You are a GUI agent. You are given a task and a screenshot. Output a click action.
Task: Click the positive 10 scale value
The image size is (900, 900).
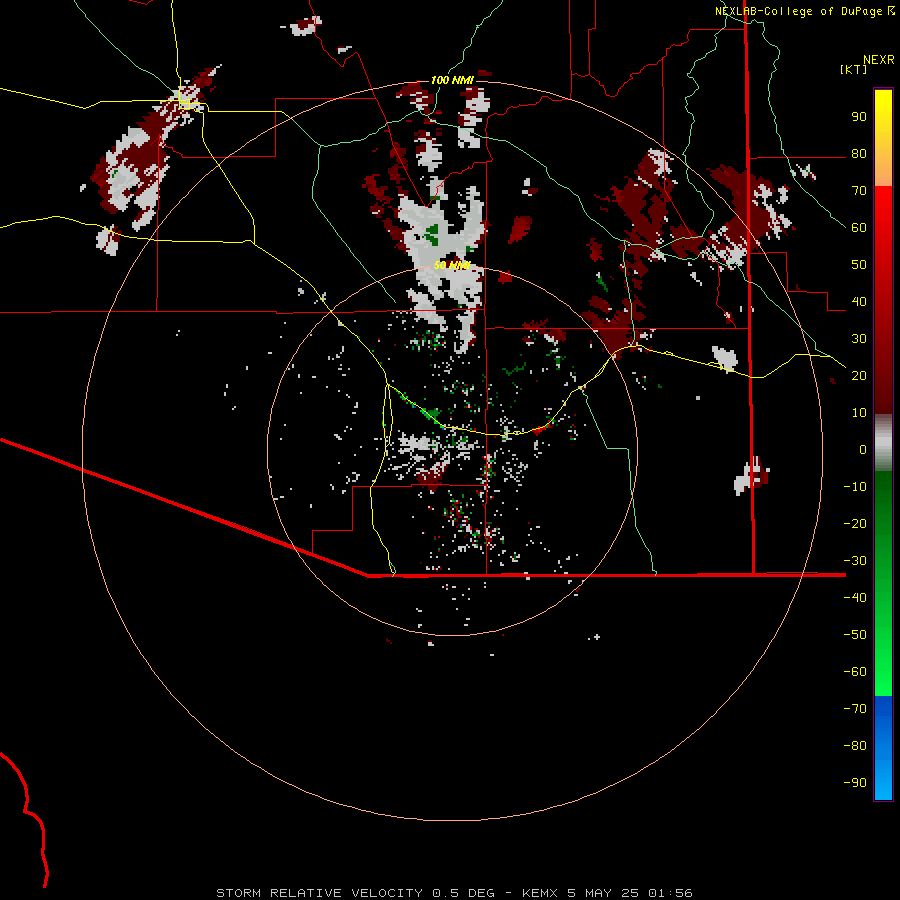click(x=859, y=413)
